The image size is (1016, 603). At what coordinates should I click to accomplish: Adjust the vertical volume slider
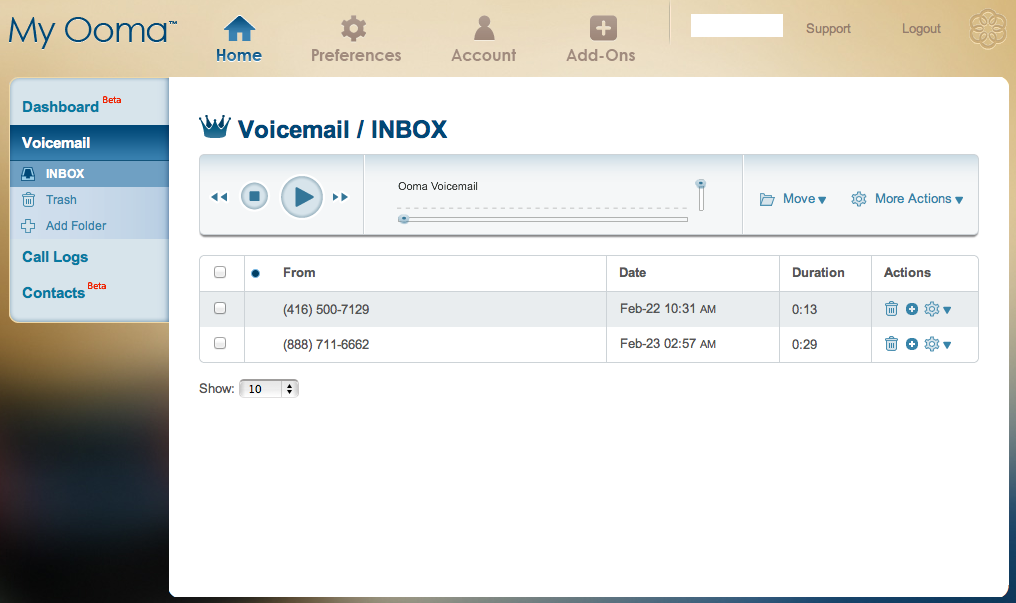(x=700, y=195)
